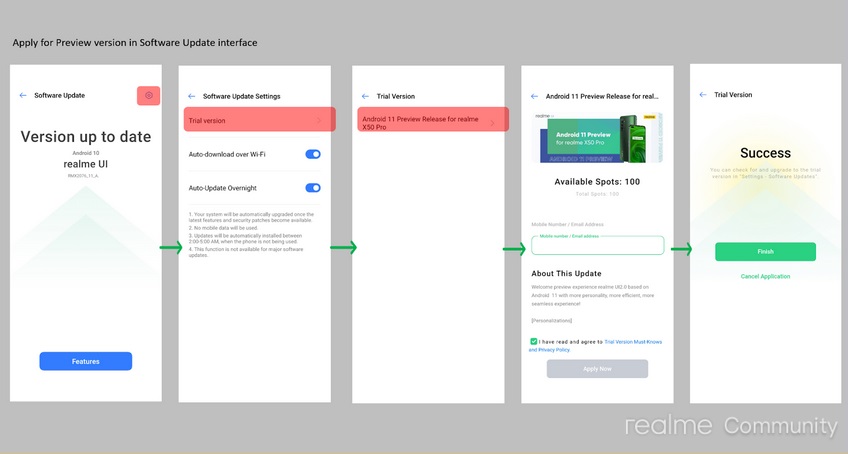
Task: Tap back arrow on the Success screen
Action: tap(703, 95)
